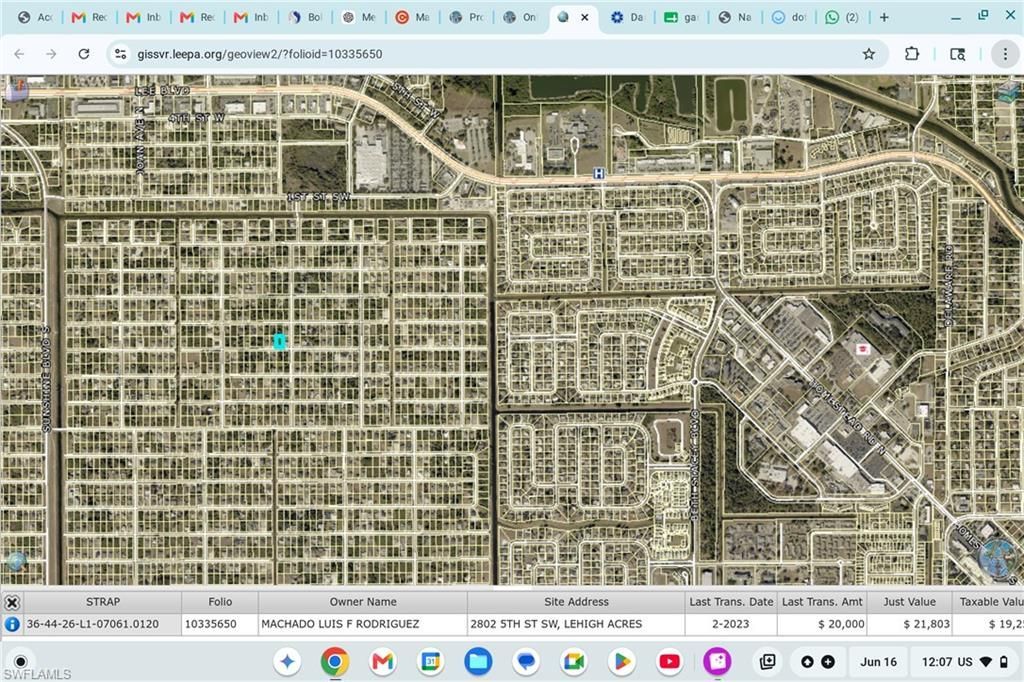Screen dimensions: 1024x682
Task: Click the browser forward arrow
Action: [51, 54]
